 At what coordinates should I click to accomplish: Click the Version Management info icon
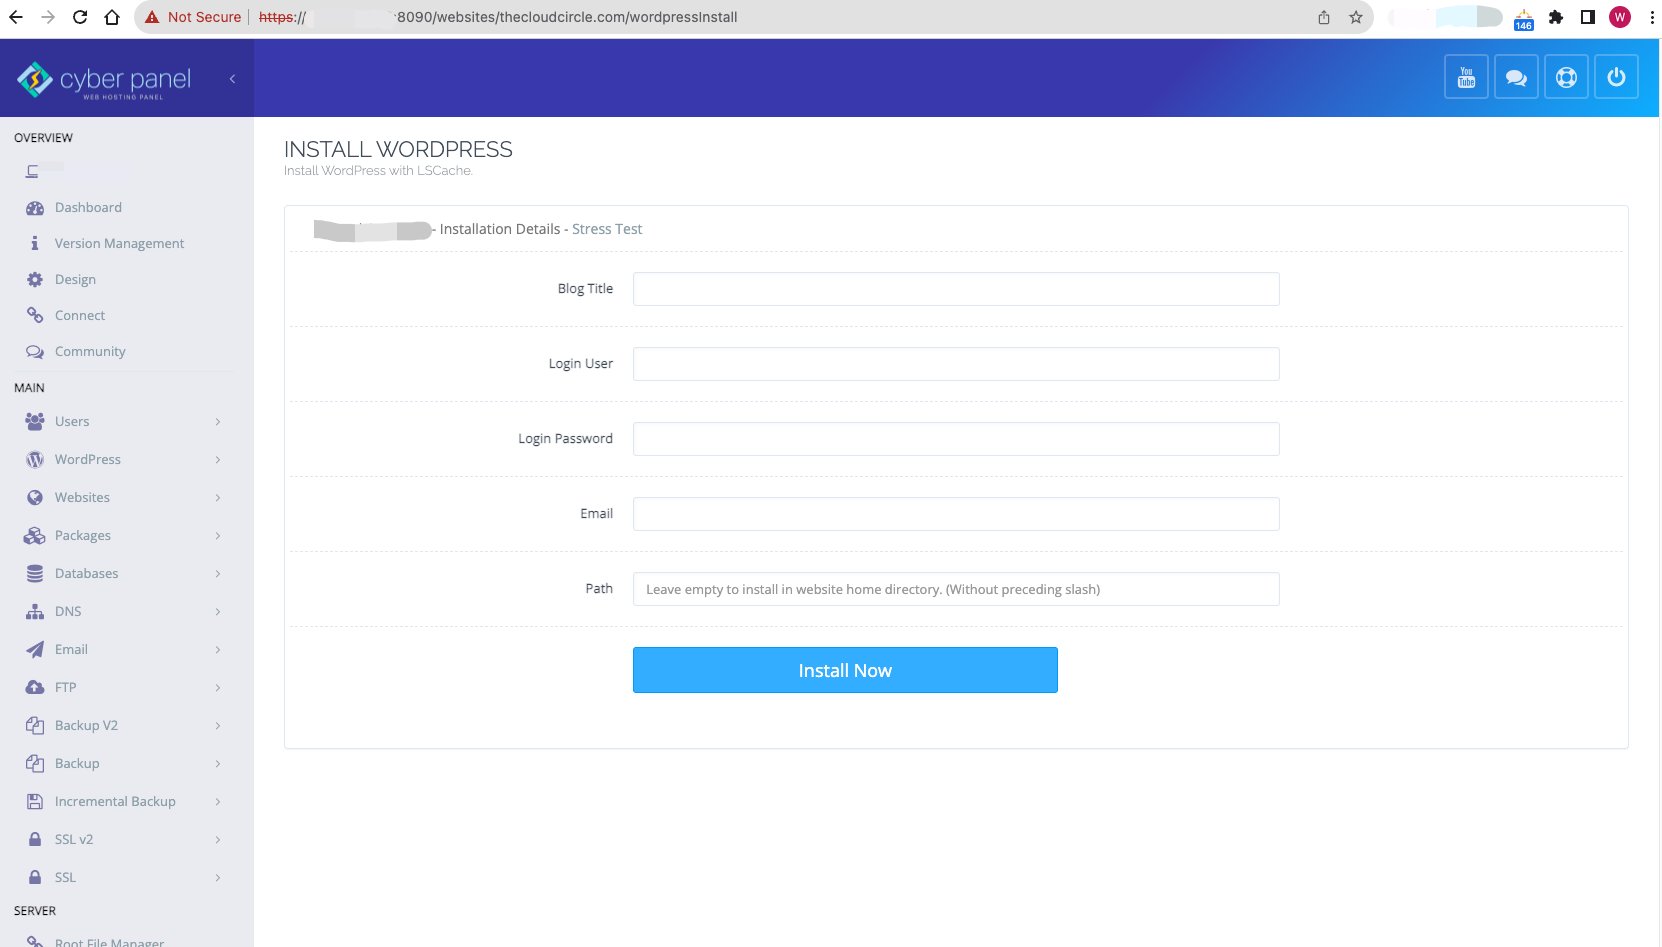click(x=35, y=244)
